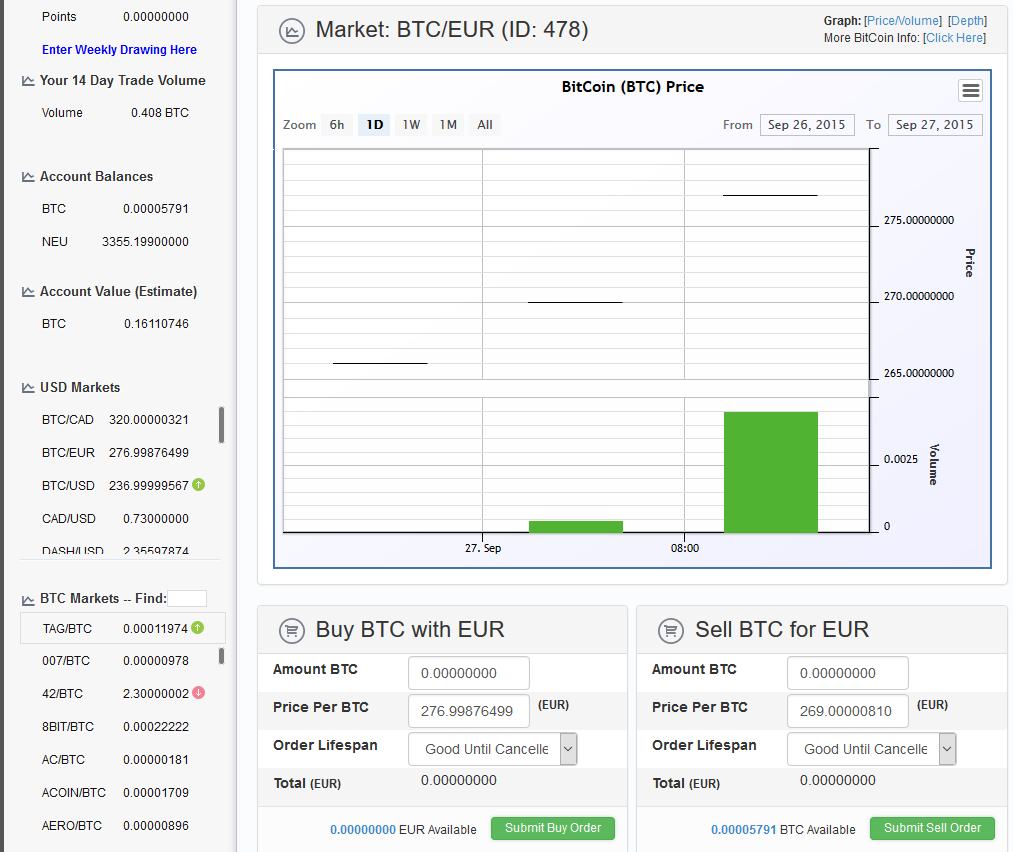Click the green up arrow next to TAG/BTC
1013x852 pixels.
pyautogui.click(x=198, y=627)
